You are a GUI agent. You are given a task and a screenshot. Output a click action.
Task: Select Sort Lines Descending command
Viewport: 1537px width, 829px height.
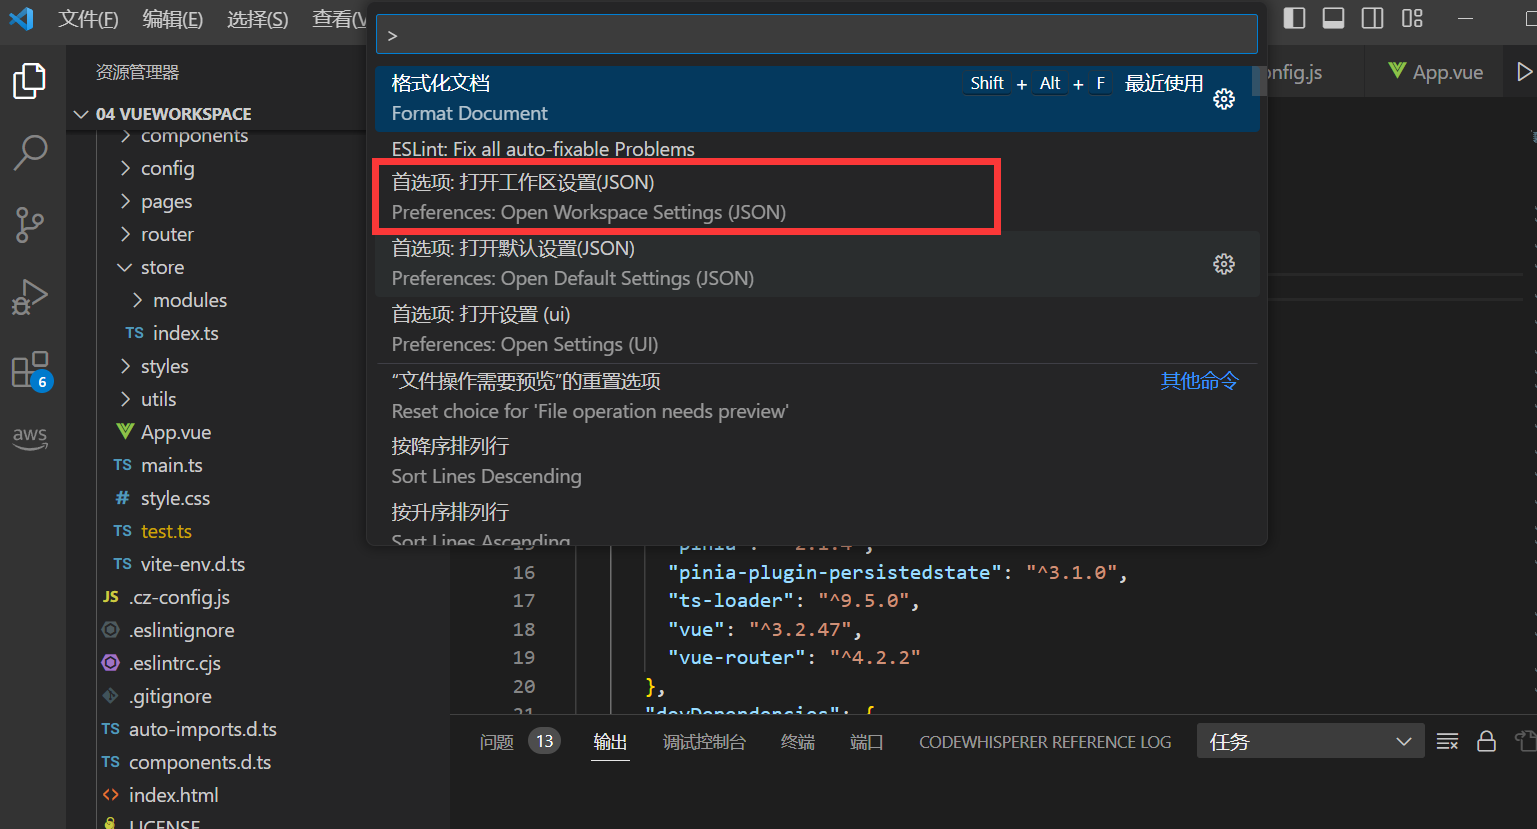click(x=816, y=461)
